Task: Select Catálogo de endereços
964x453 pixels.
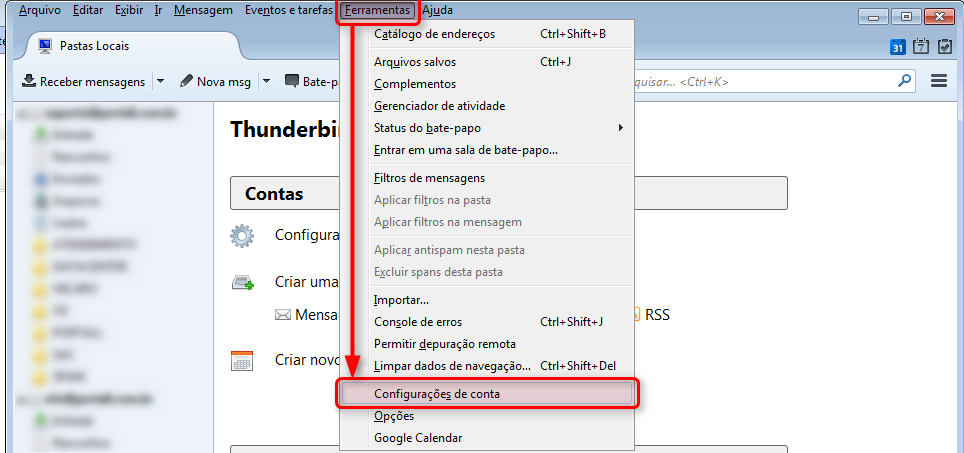Action: click(x=486, y=34)
